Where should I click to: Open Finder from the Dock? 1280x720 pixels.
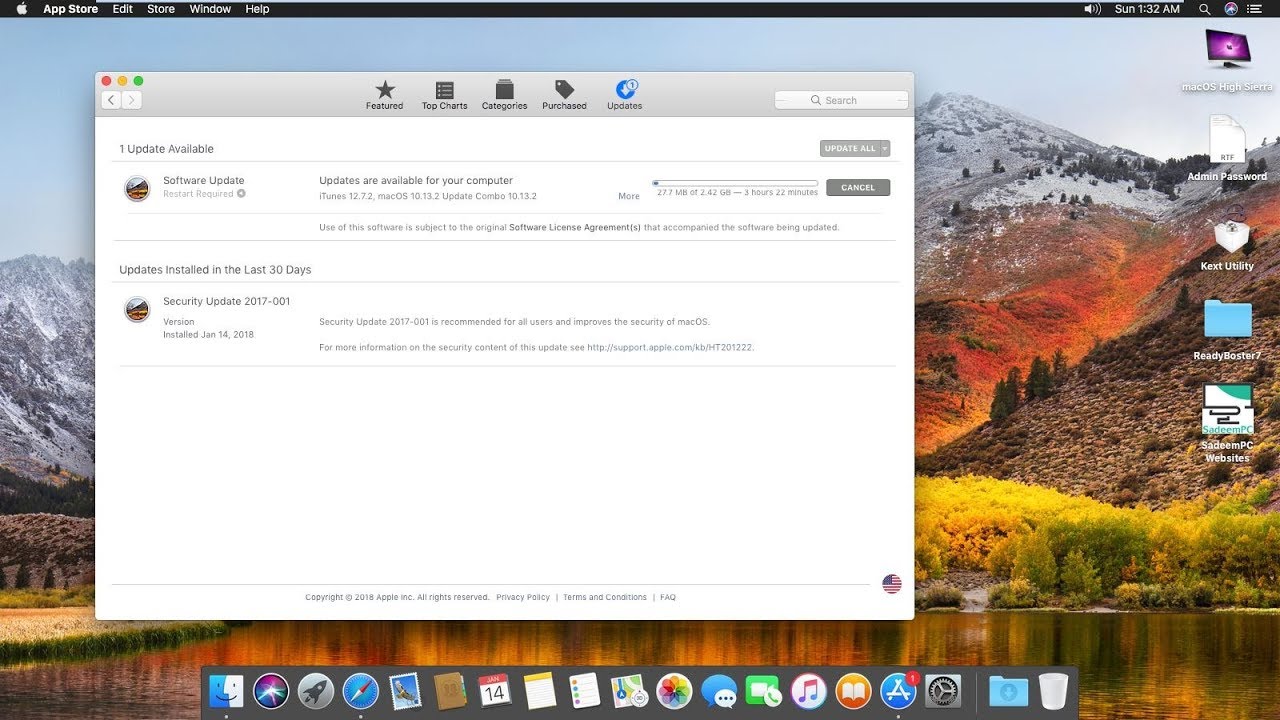click(227, 691)
